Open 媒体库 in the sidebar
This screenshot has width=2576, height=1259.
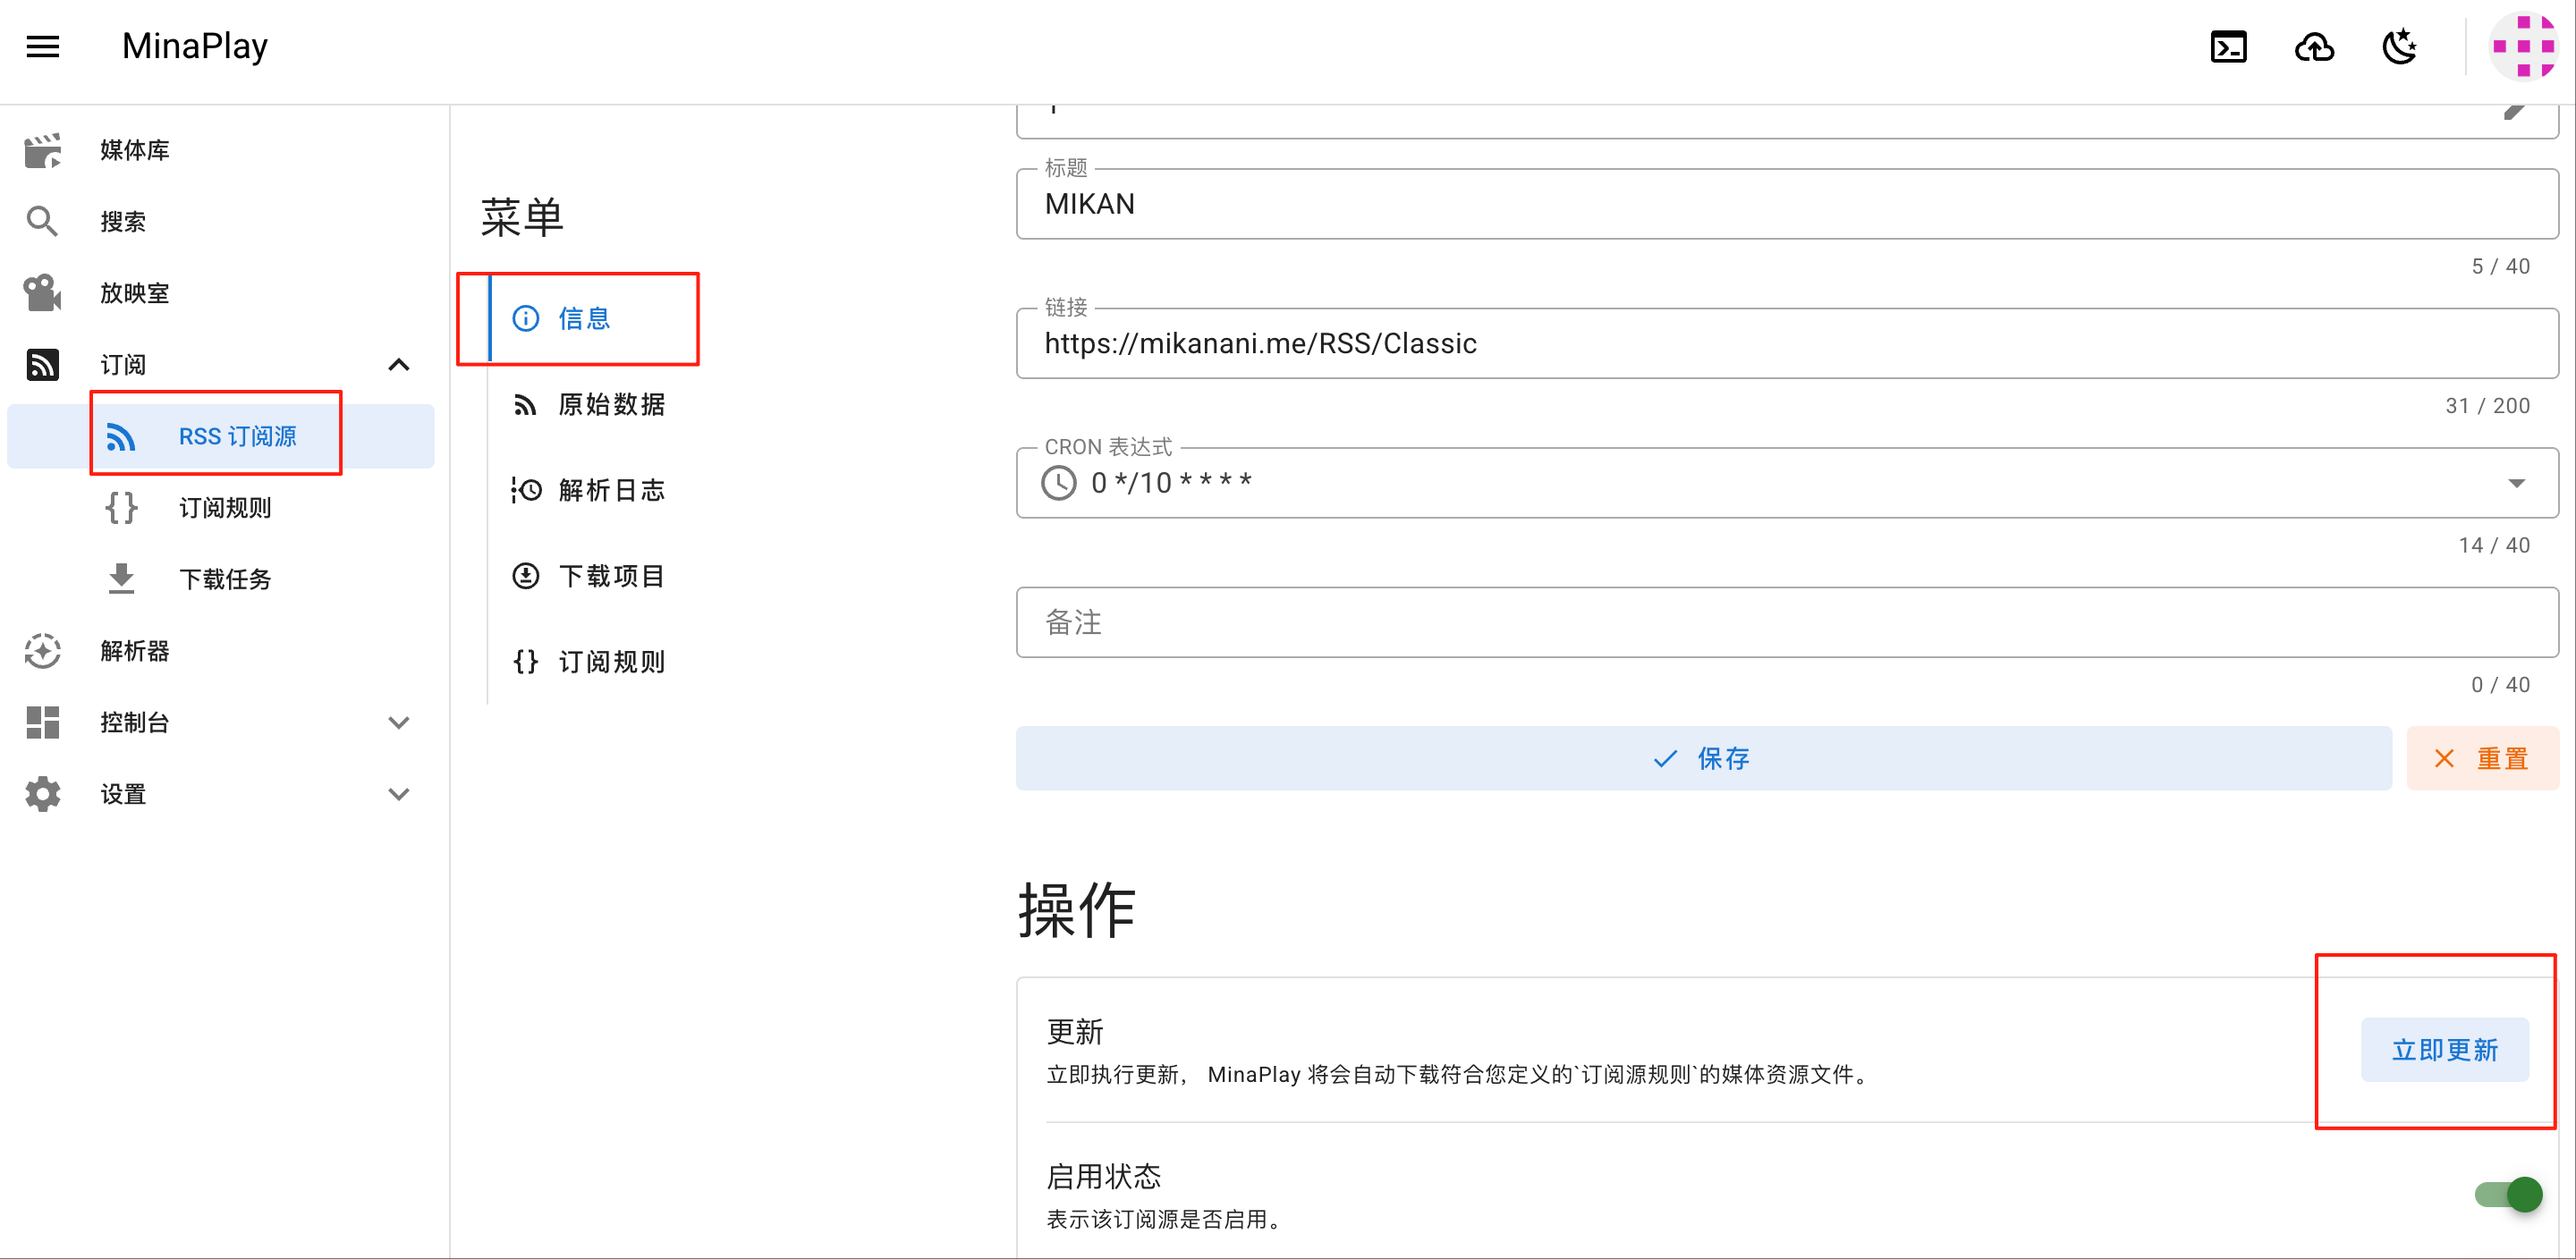click(221, 150)
